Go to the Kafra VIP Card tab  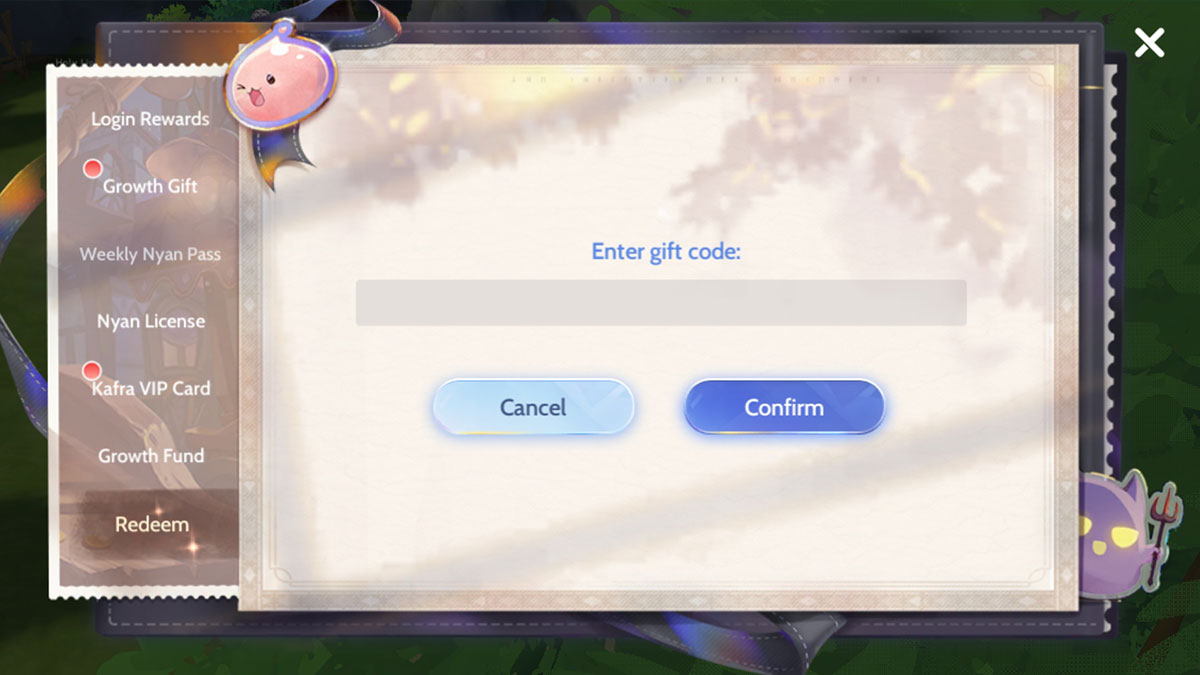(150, 388)
